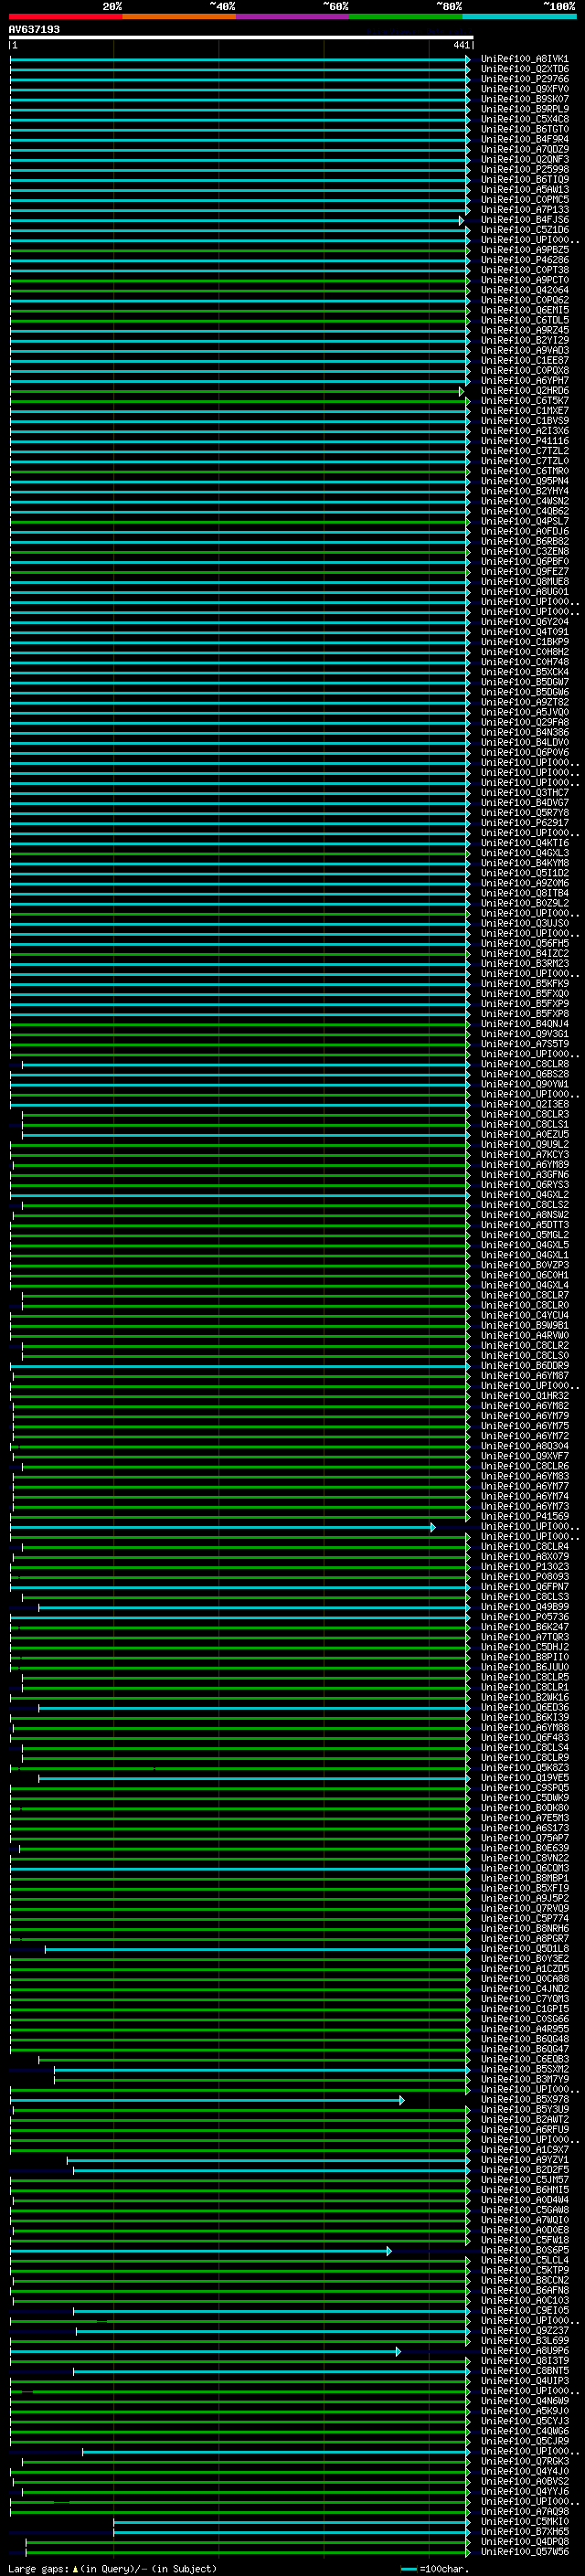This screenshot has height=2576, width=585.
Task: Select the UniRef100_B6DDR9 label
Action: click(x=525, y=1366)
